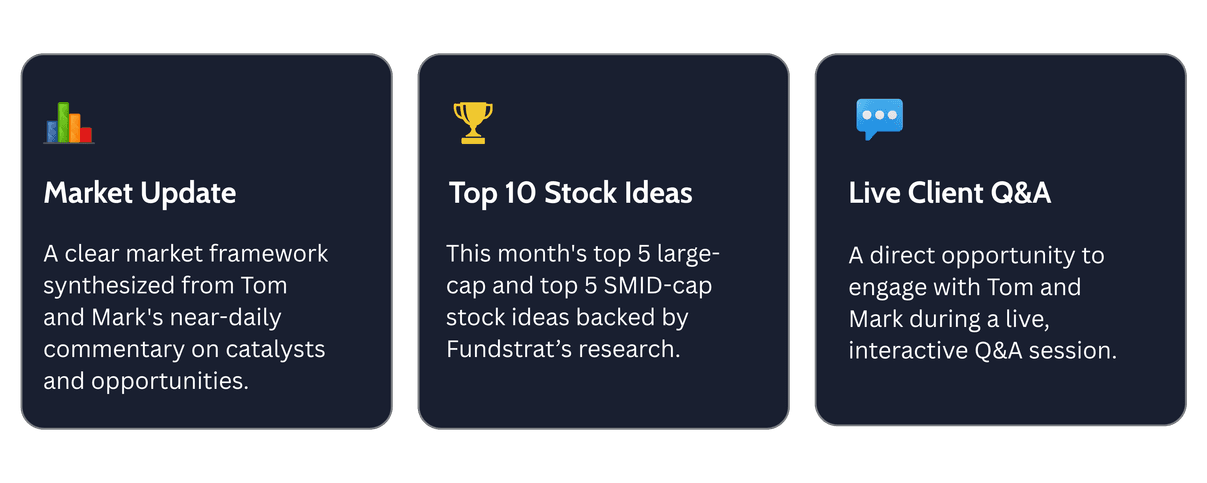Click the bar chart icon on Market Update card
Image resolution: width=1207 pixels, height=483 pixels.
69,122
